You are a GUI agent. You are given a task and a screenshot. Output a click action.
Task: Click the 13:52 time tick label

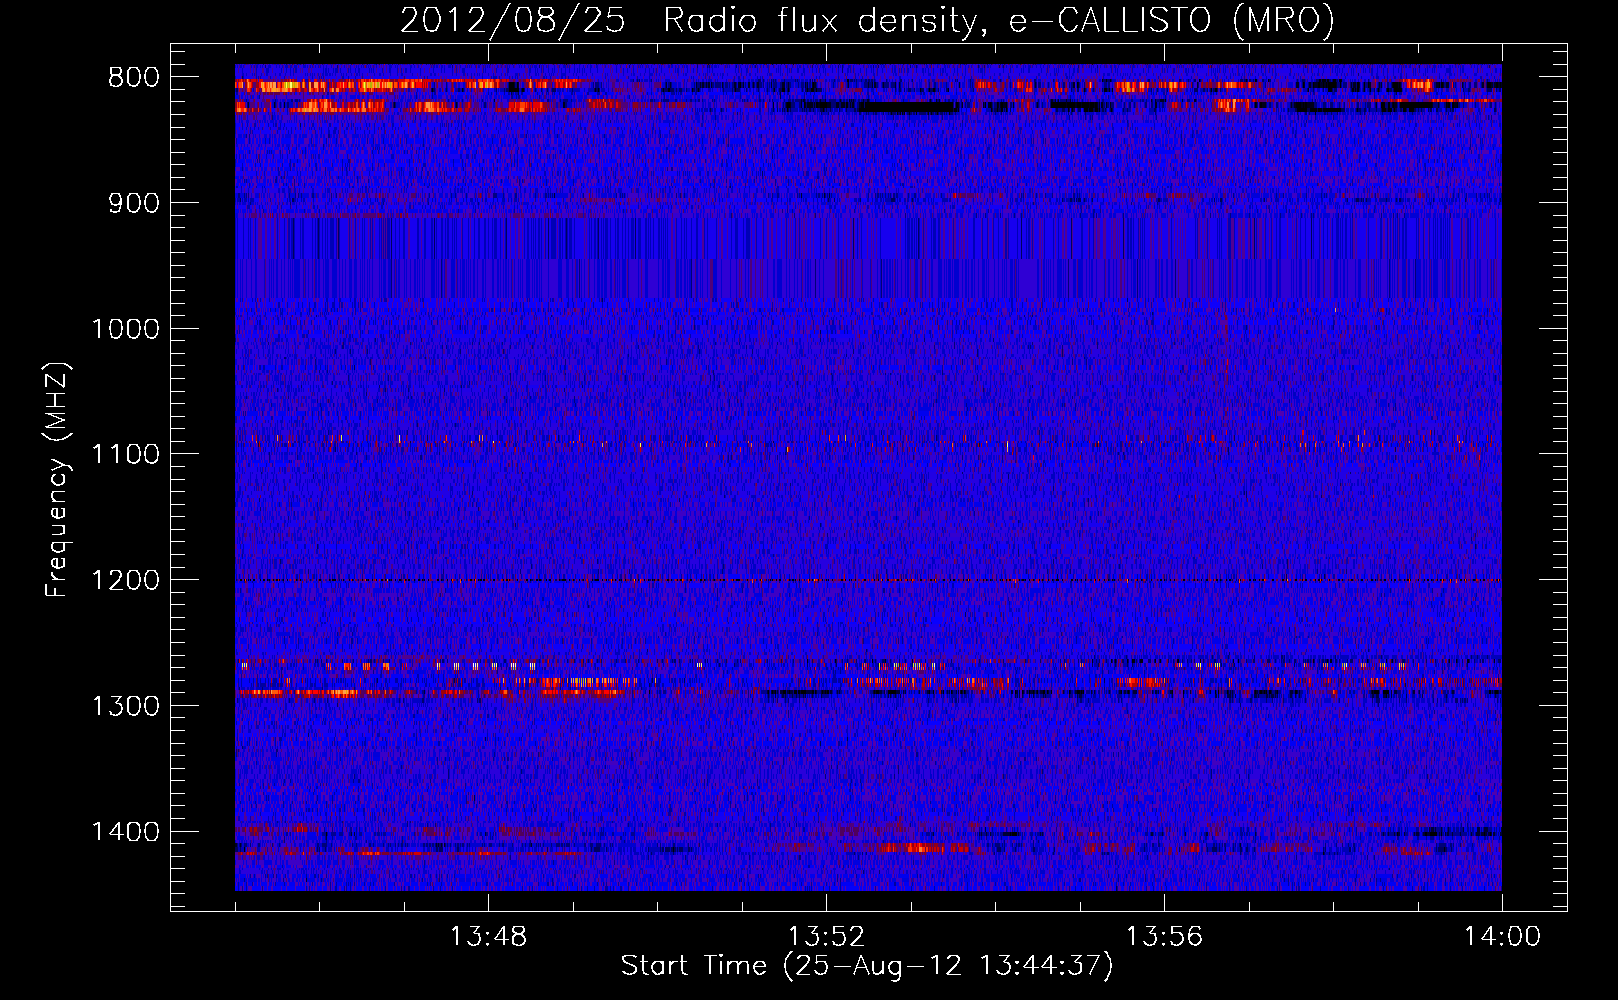pos(826,937)
